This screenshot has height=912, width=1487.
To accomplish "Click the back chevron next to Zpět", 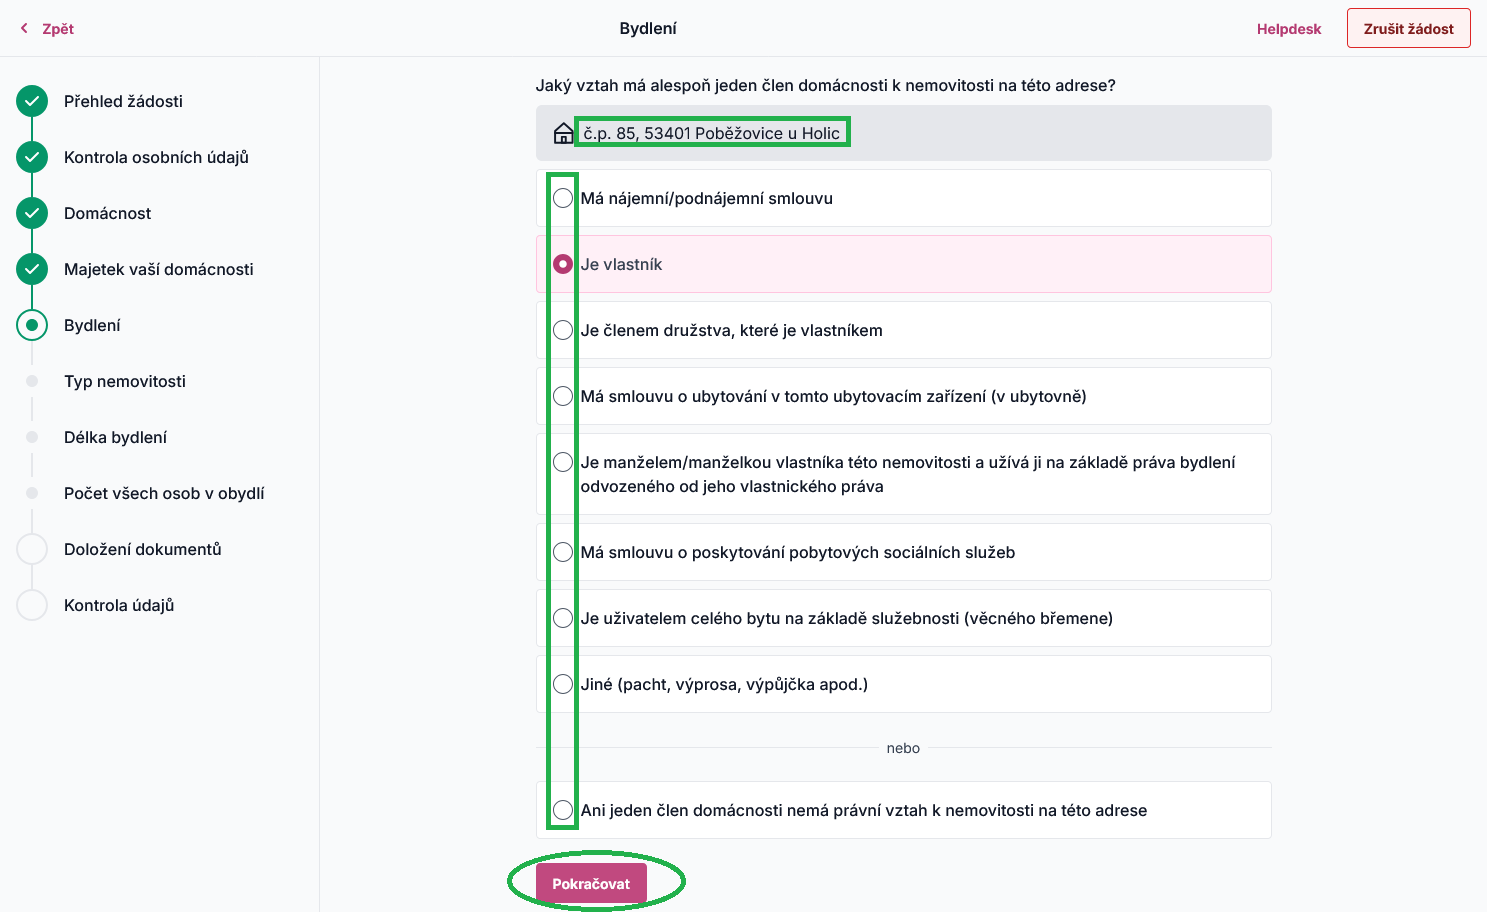I will [x=24, y=29].
